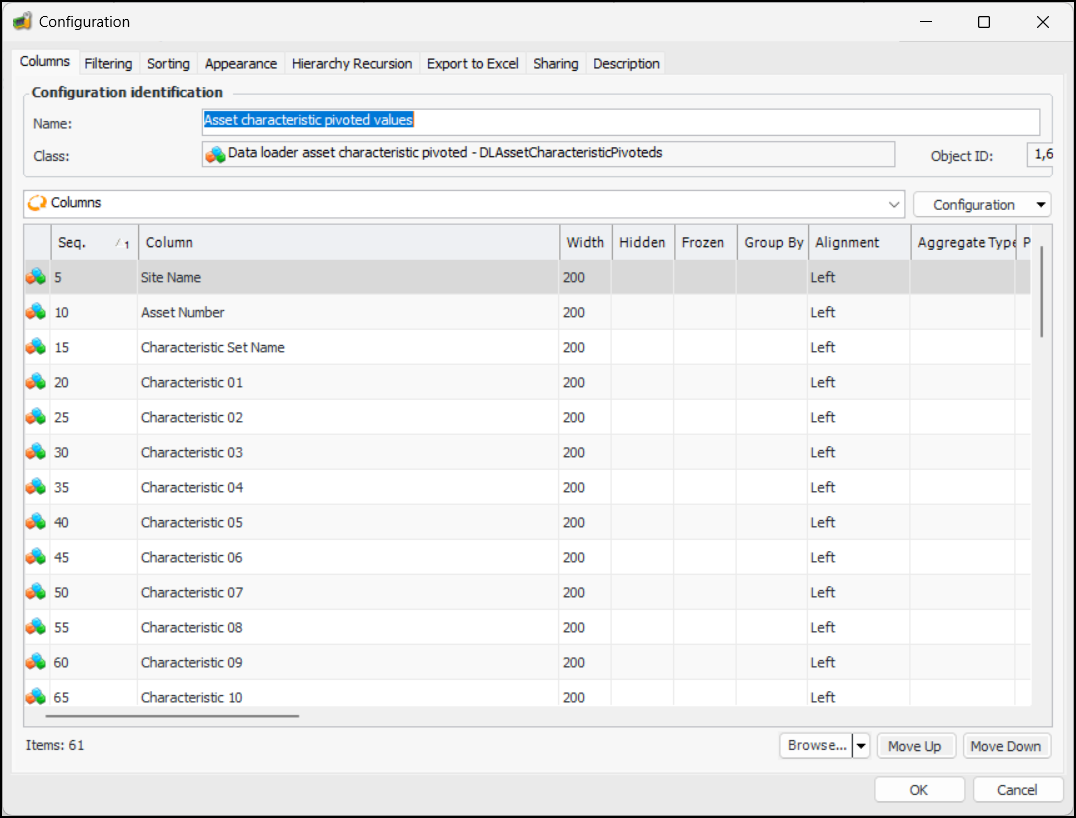Toggle Group By cell for Characteristic 02
The height and width of the screenshot is (818, 1076).
[x=772, y=417]
